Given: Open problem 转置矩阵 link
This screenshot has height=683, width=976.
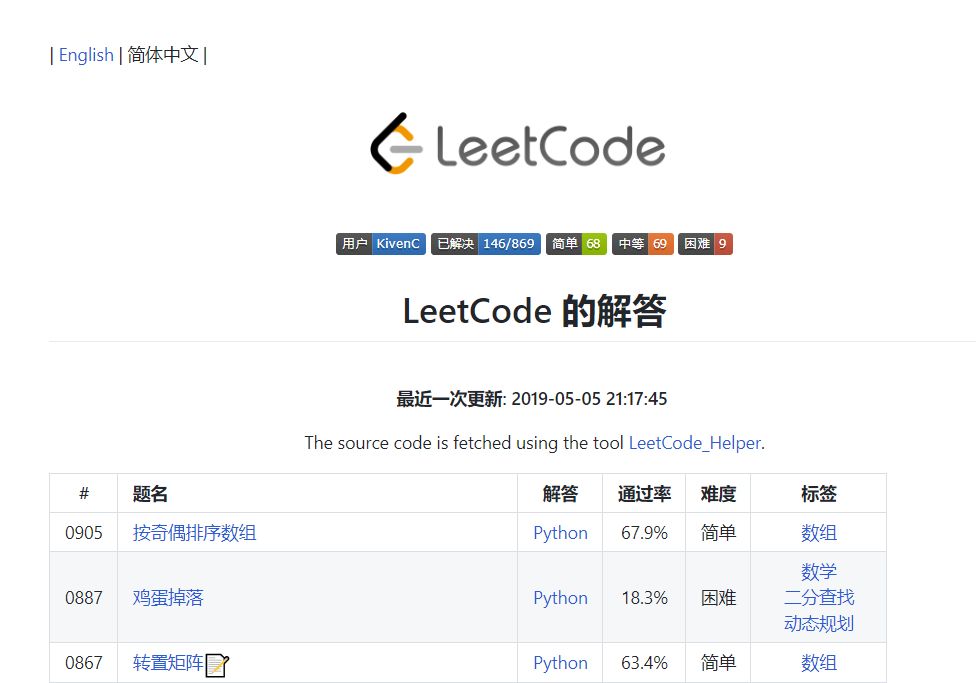Looking at the screenshot, I should coord(168,662).
